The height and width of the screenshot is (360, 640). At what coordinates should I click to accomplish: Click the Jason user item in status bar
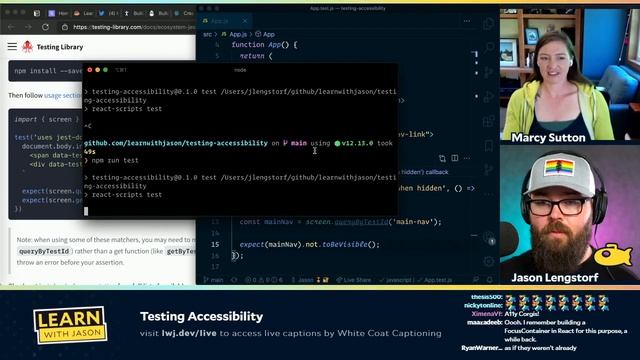[x=309, y=280]
